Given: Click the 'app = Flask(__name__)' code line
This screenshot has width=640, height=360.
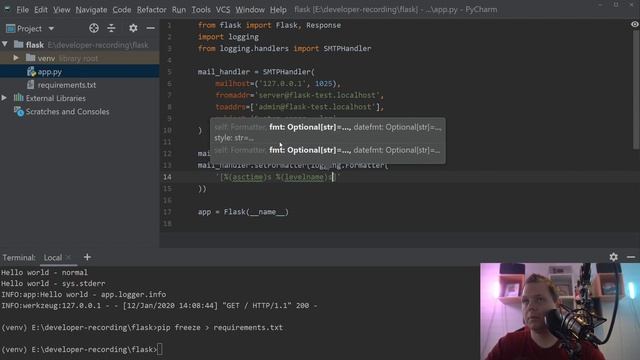Looking at the screenshot, I should click(243, 212).
